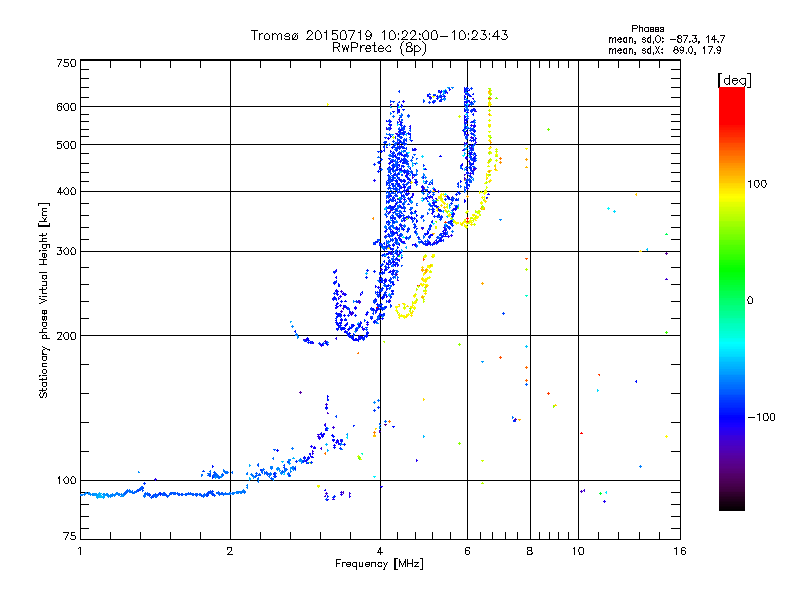Click the colorbar label '0'

click(750, 301)
